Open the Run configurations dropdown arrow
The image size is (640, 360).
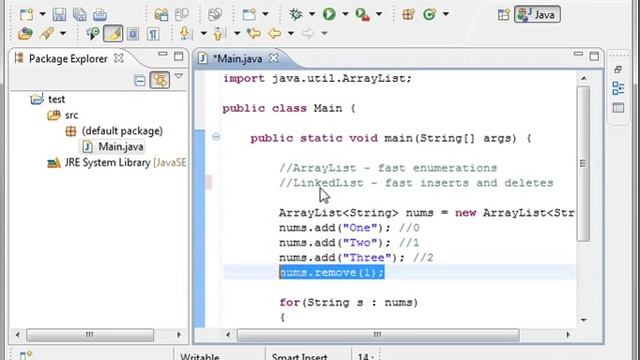[x=345, y=14]
